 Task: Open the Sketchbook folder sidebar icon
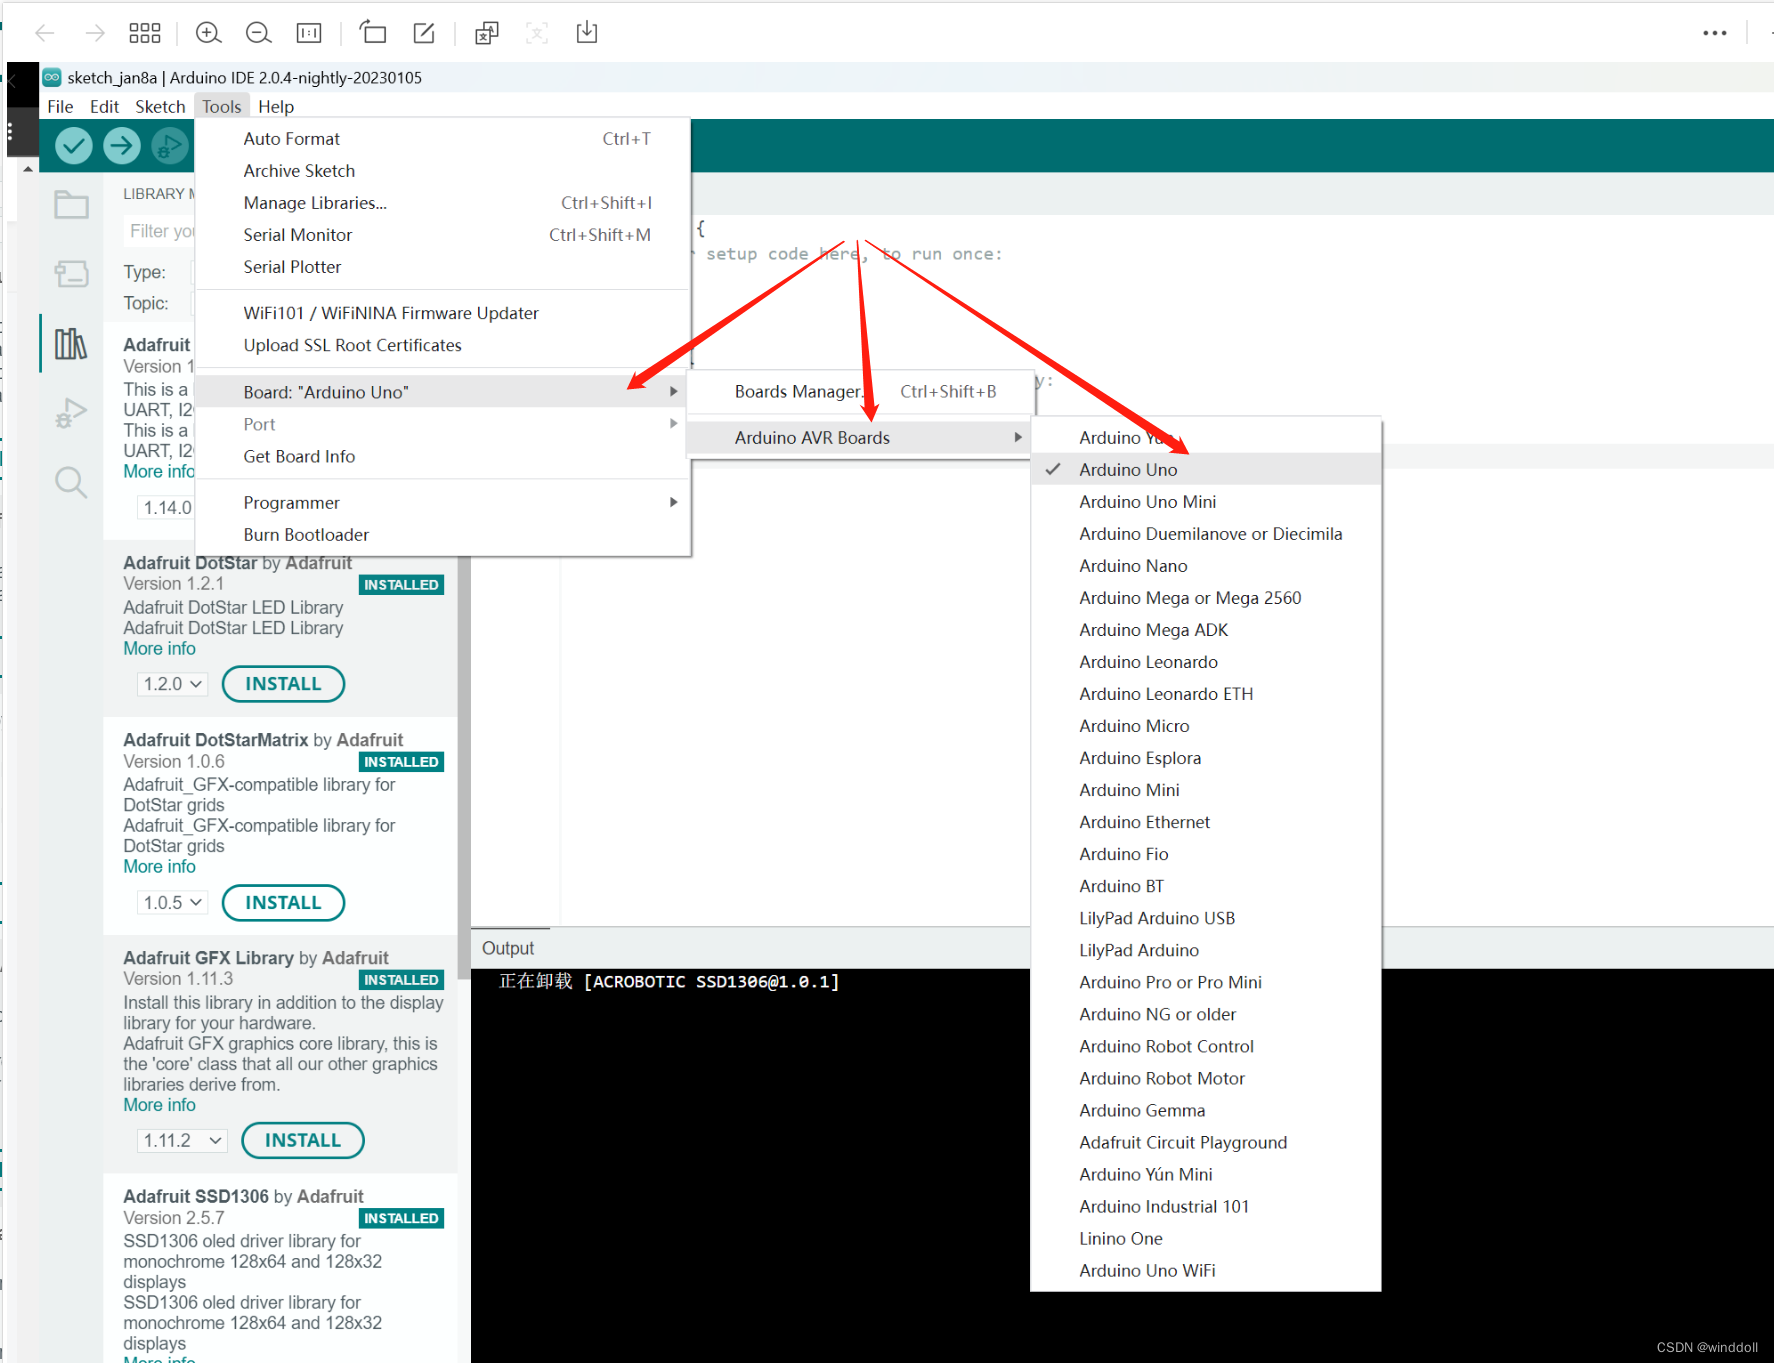pos(71,205)
